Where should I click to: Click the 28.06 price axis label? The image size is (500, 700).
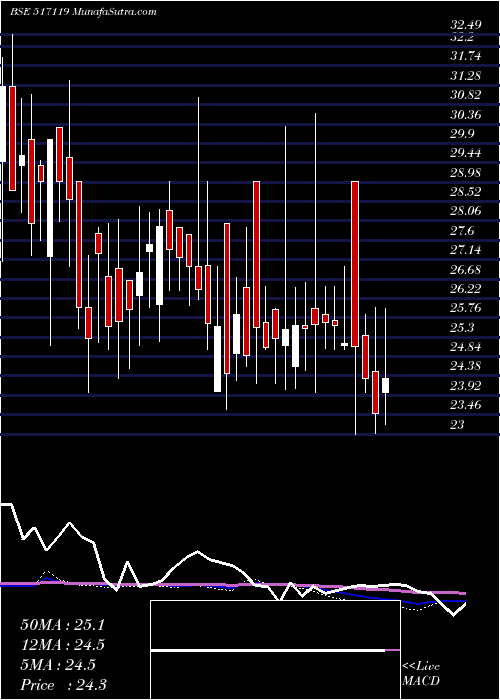pos(466,211)
